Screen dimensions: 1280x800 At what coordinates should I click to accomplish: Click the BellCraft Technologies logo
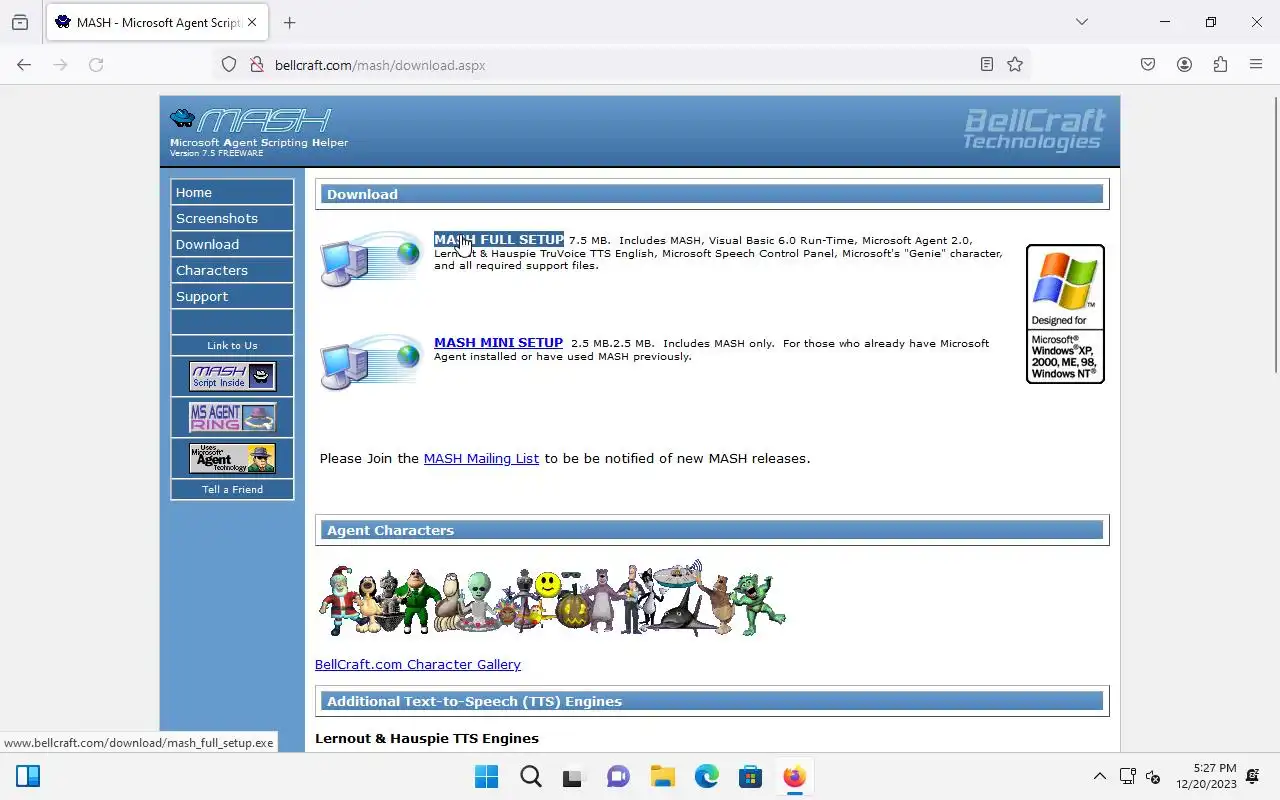[x=1034, y=130]
